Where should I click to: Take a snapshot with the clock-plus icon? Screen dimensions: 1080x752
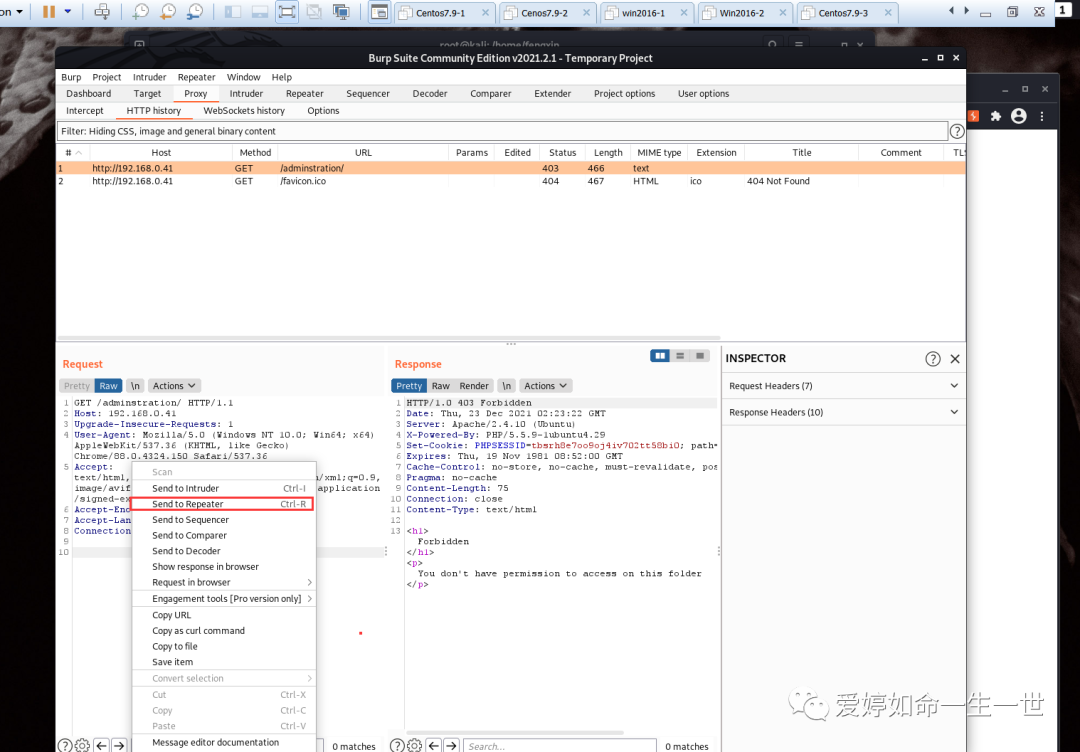[x=141, y=12]
